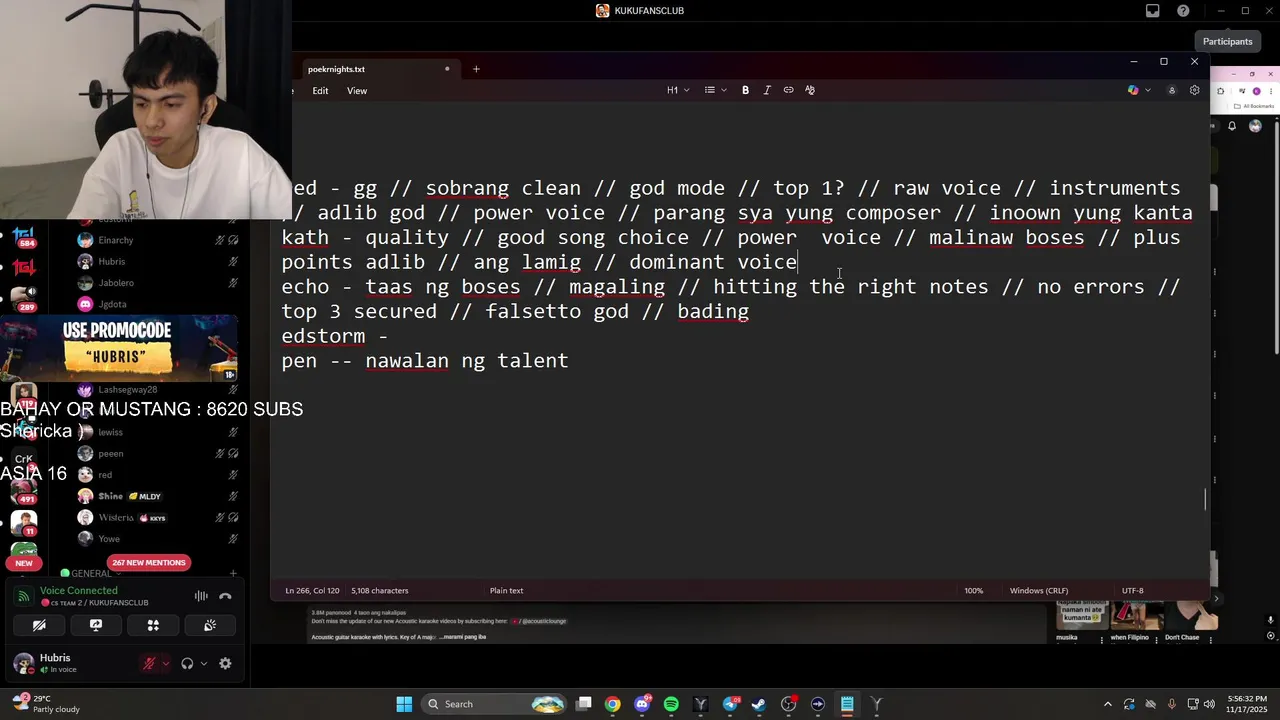Click 267 NEW MENTIONS pill
The width and height of the screenshot is (1280, 720).
[x=149, y=562]
